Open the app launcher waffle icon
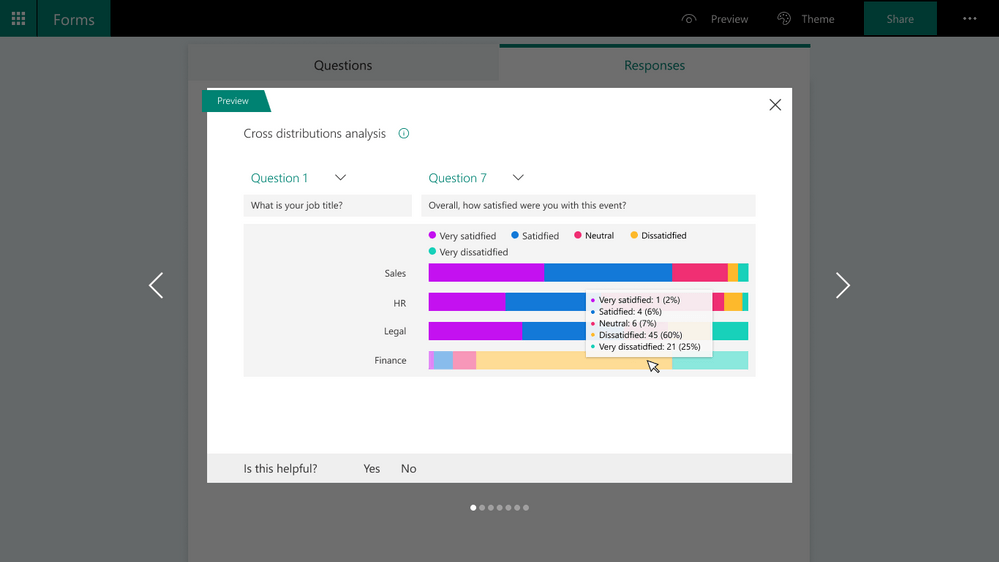Image resolution: width=999 pixels, height=562 pixels. (18, 18)
